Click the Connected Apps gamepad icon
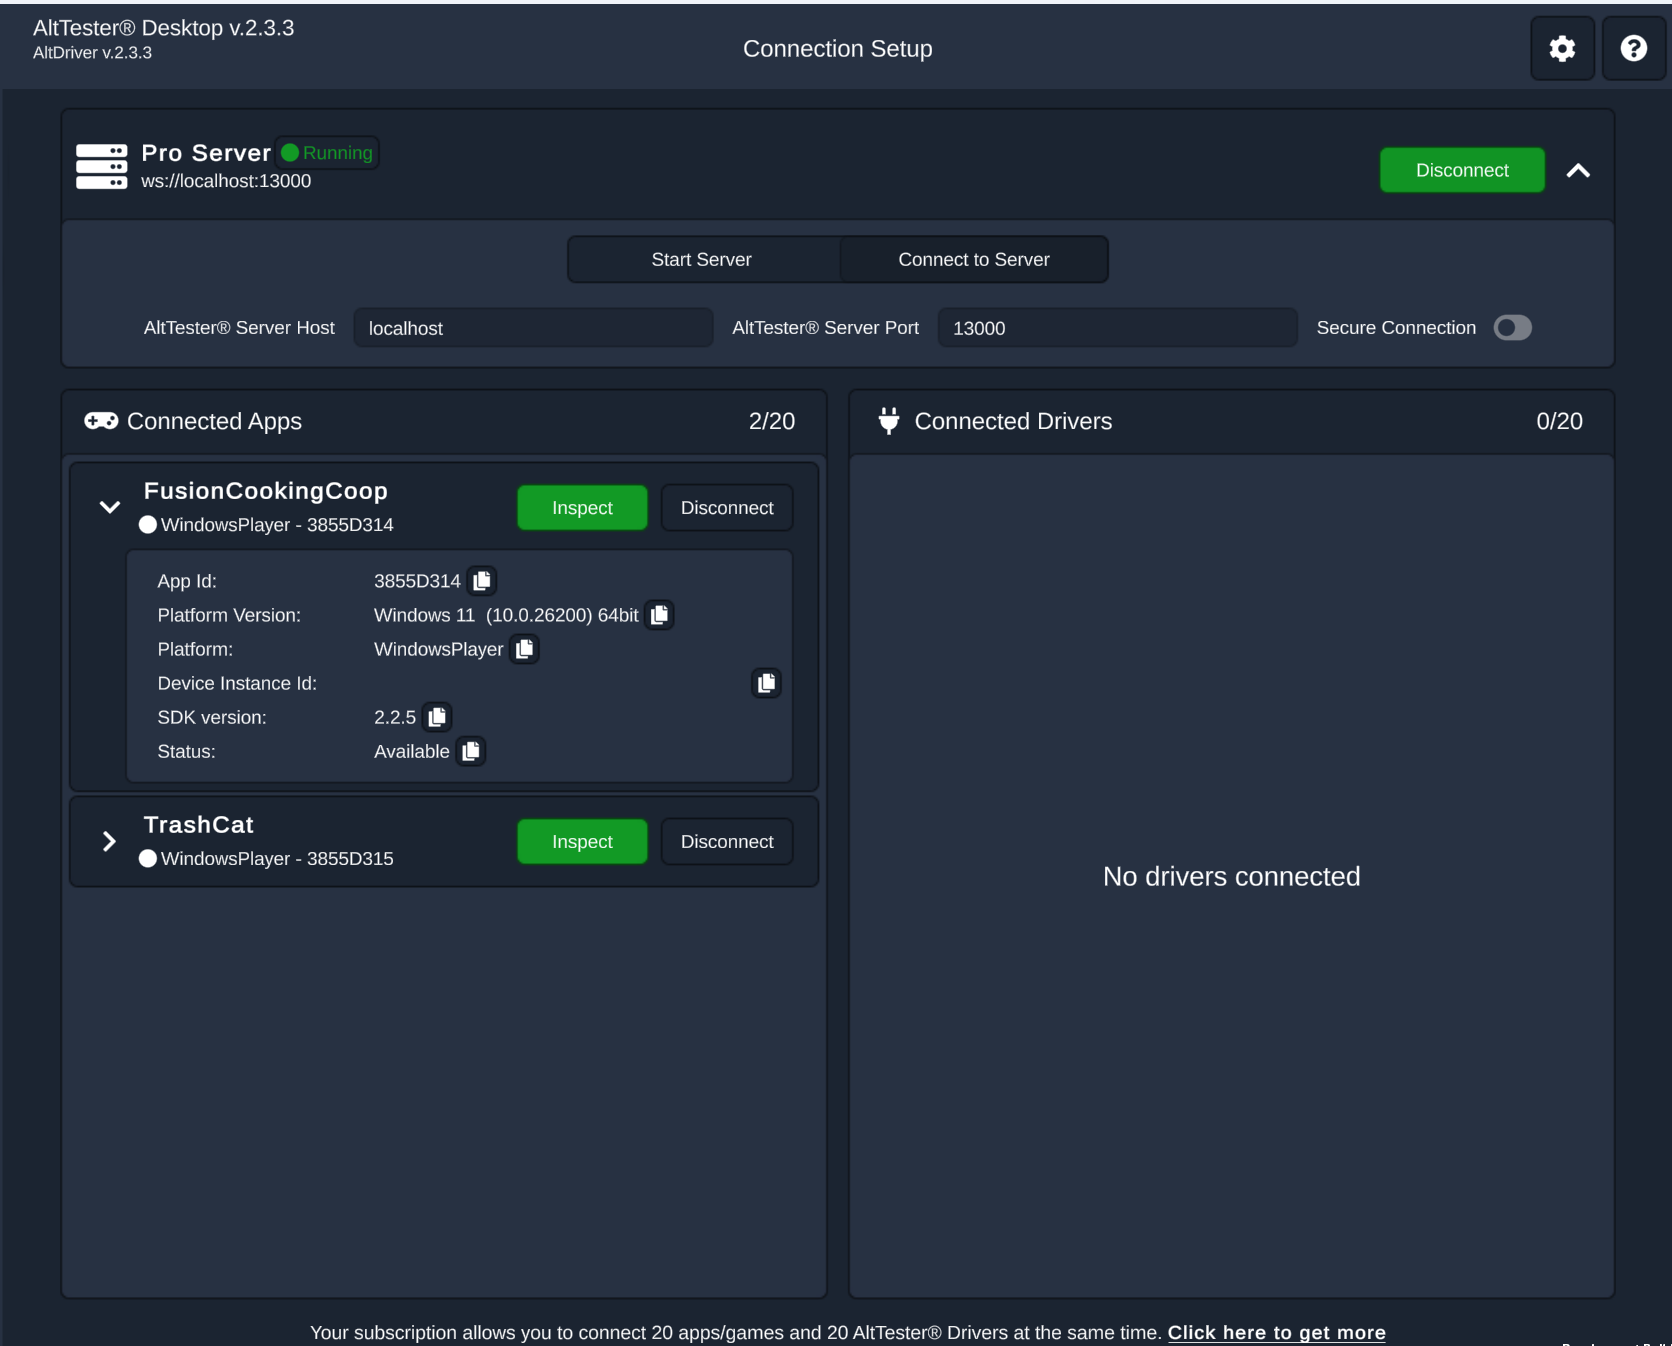This screenshot has height=1346, width=1672. (x=101, y=421)
